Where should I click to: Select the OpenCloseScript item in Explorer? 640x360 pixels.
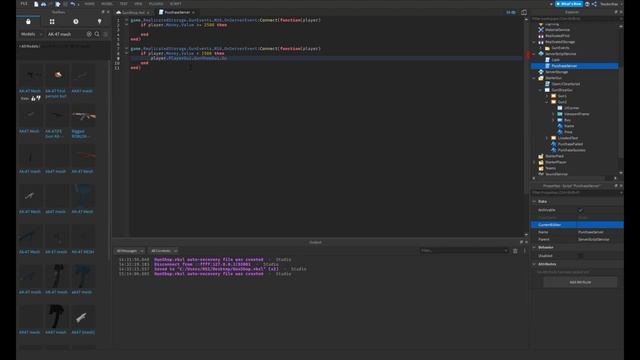(565, 84)
